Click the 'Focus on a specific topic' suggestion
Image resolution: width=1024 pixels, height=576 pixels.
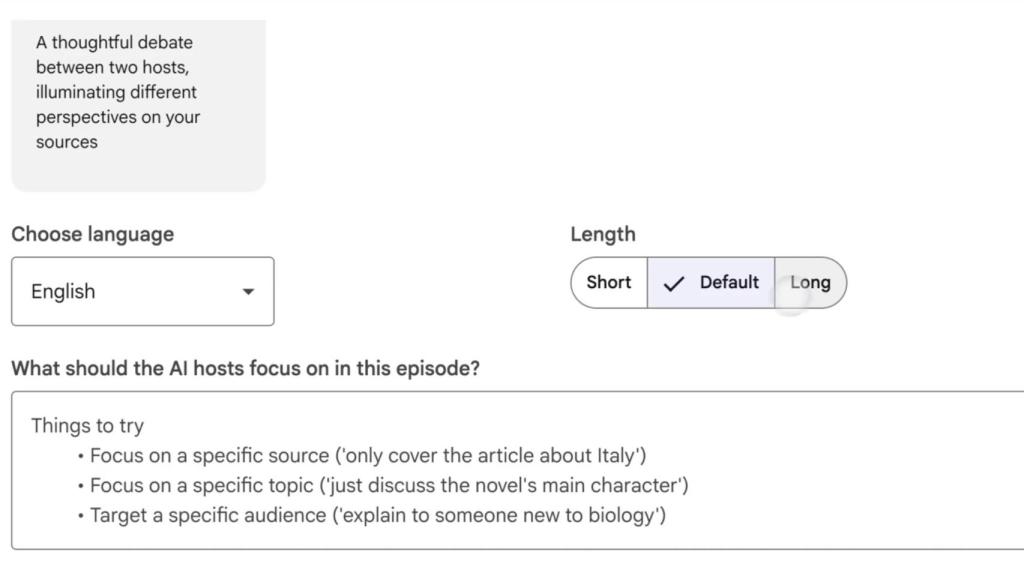pos(389,485)
